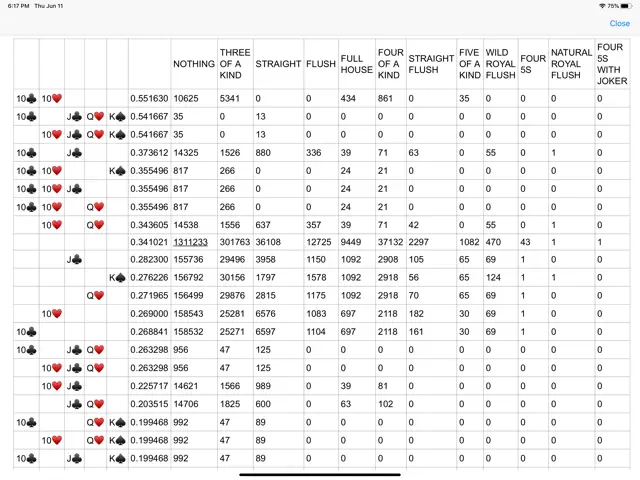Select the FULL HOUSE column header

pyautogui.click(x=356, y=64)
